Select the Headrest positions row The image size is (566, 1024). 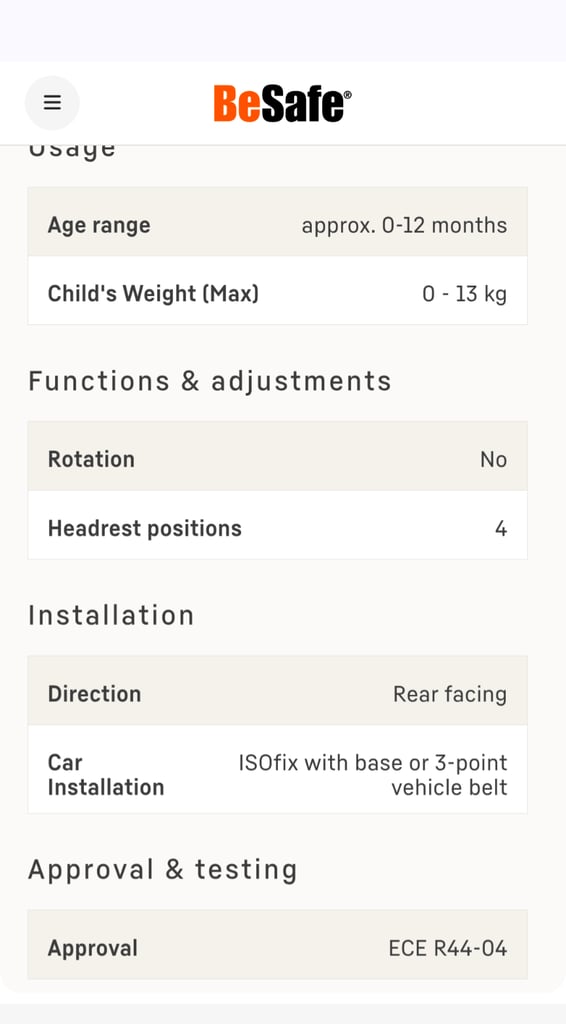coord(277,528)
